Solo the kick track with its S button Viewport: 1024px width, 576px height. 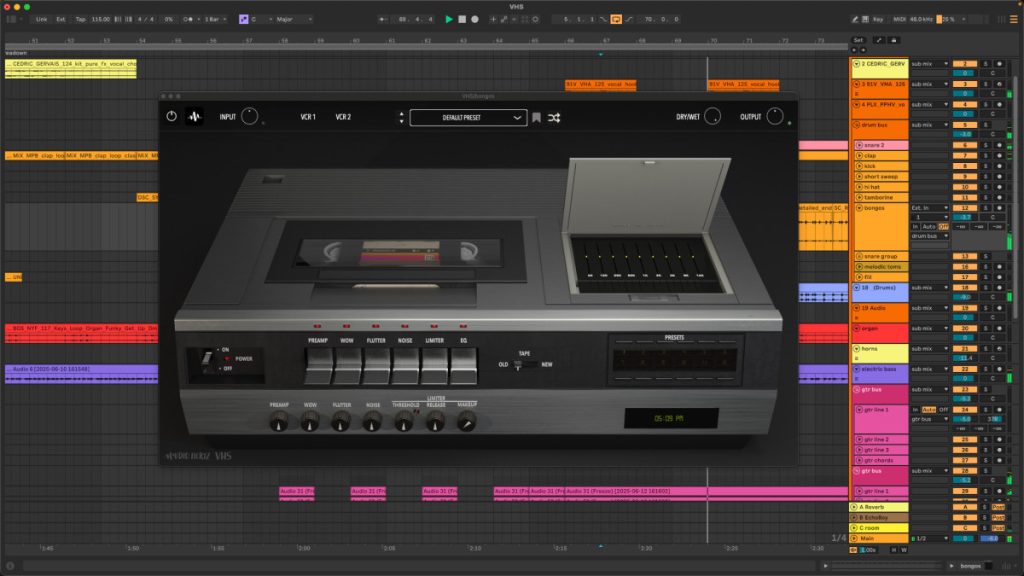pyautogui.click(x=985, y=166)
